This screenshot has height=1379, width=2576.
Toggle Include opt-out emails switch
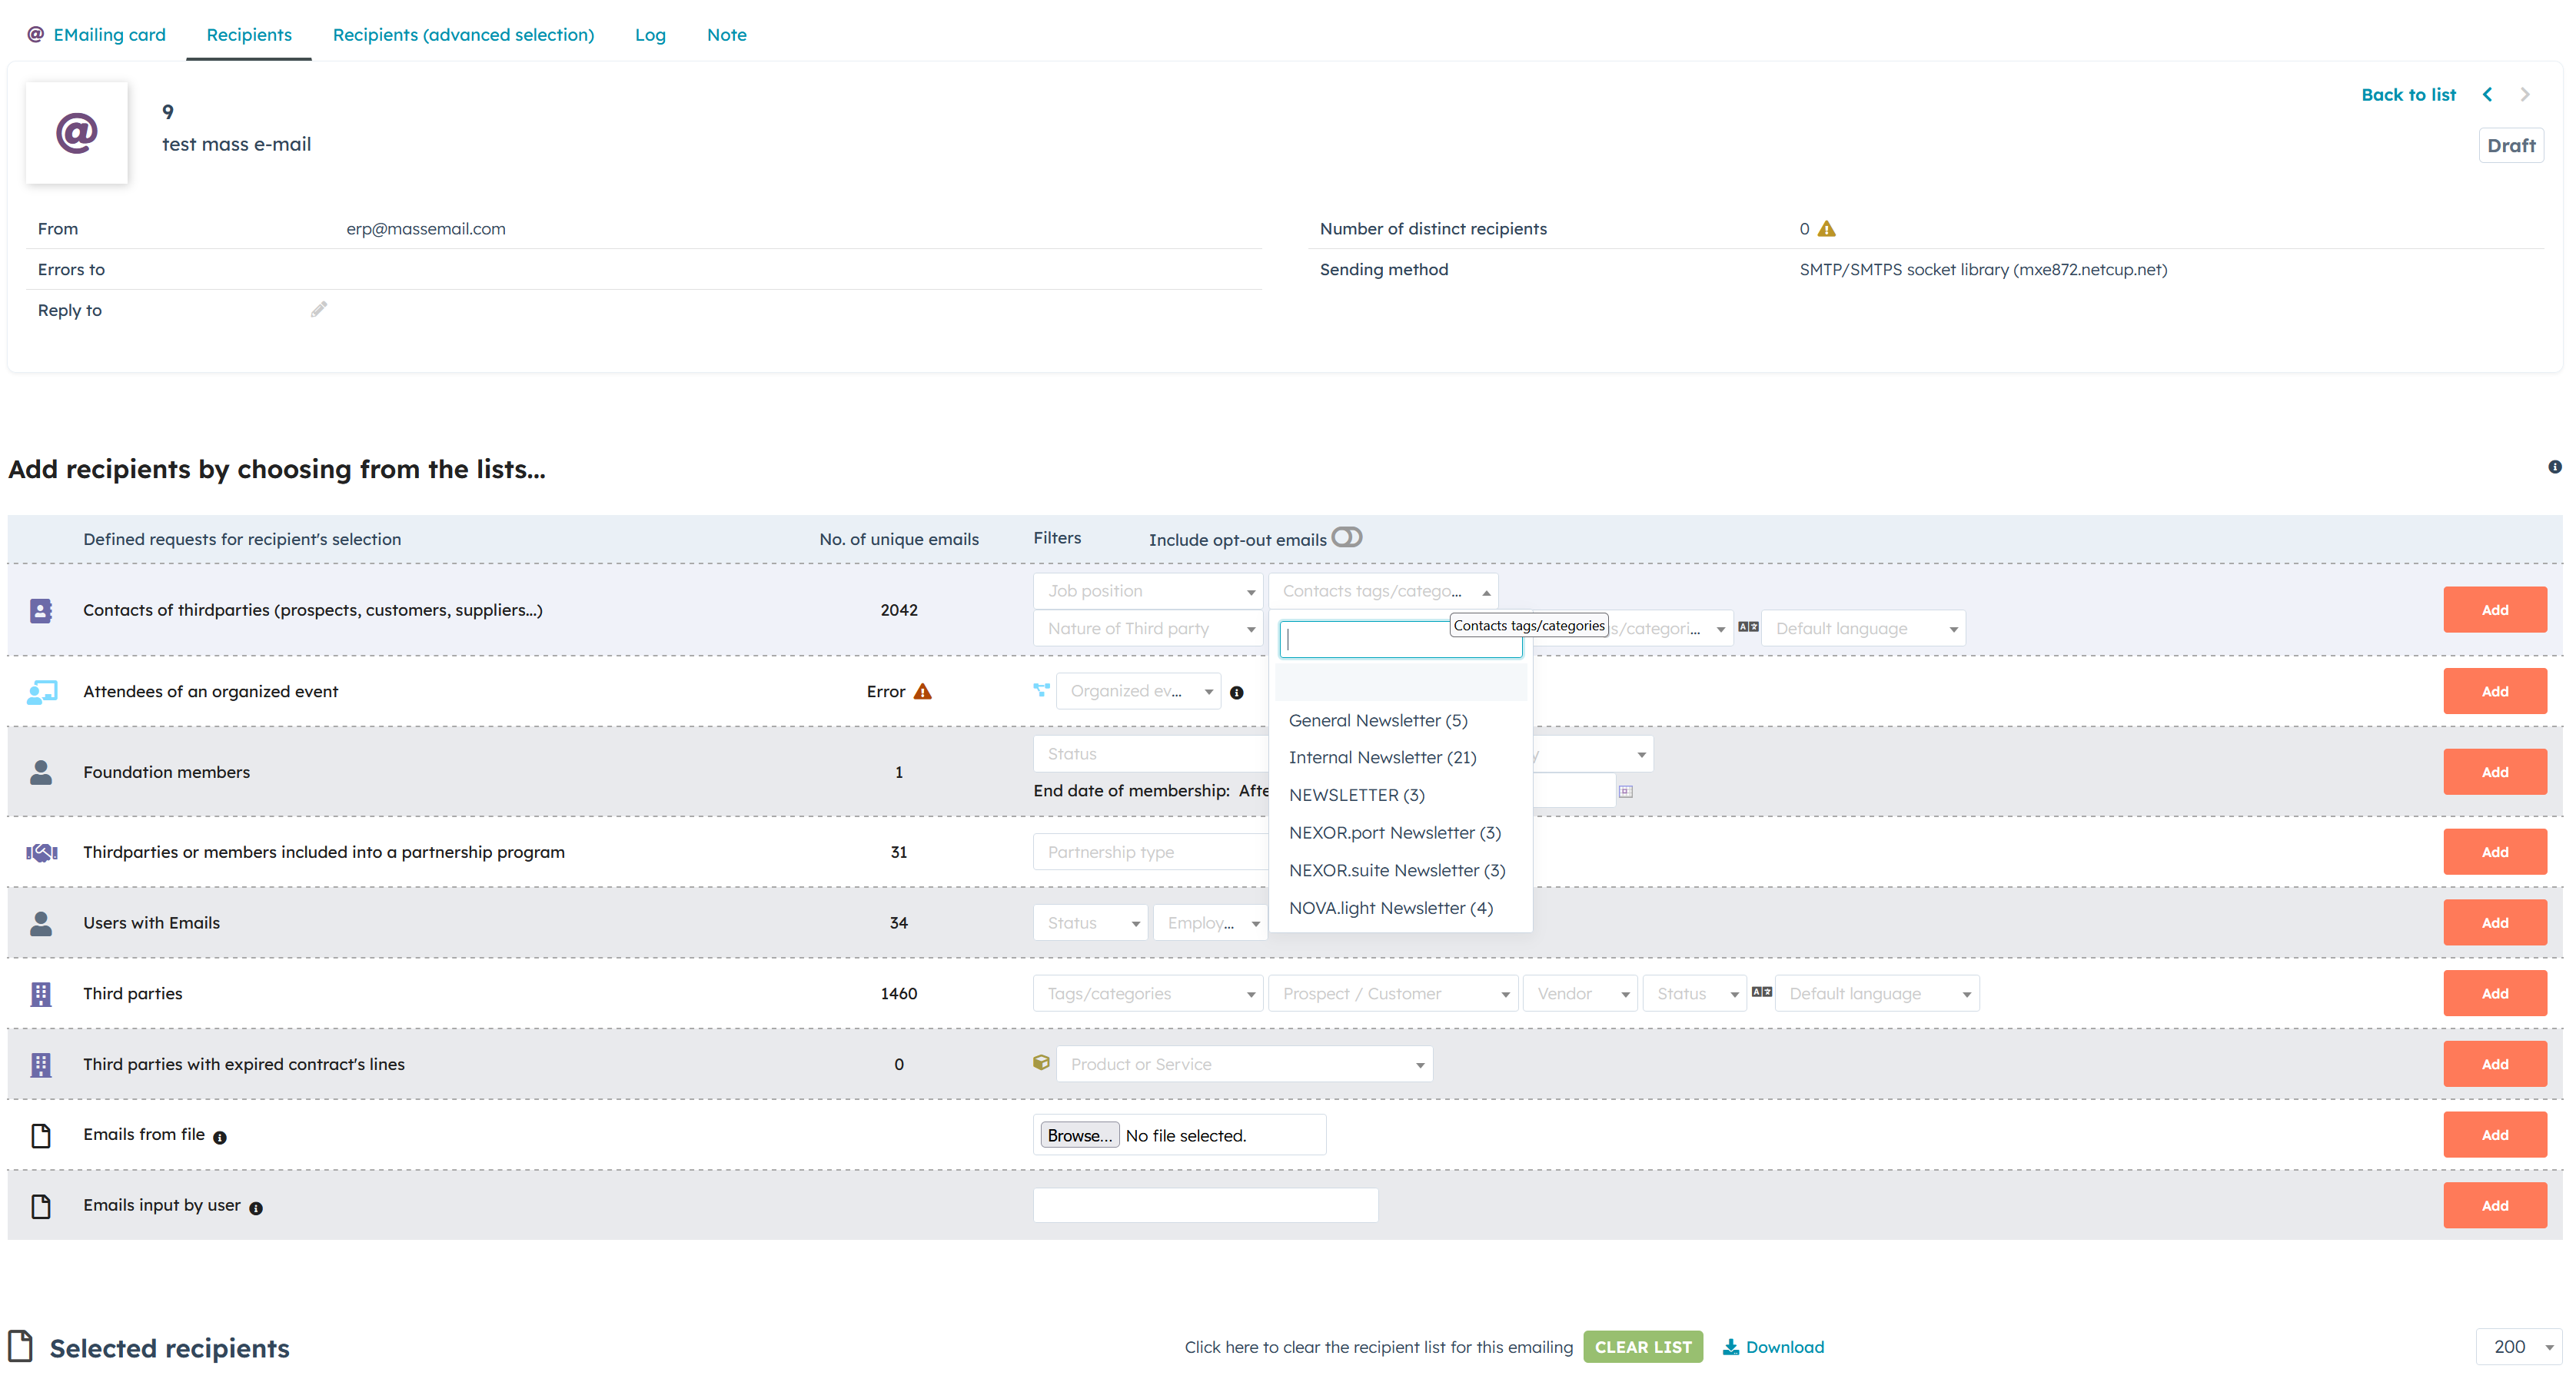coord(1346,538)
